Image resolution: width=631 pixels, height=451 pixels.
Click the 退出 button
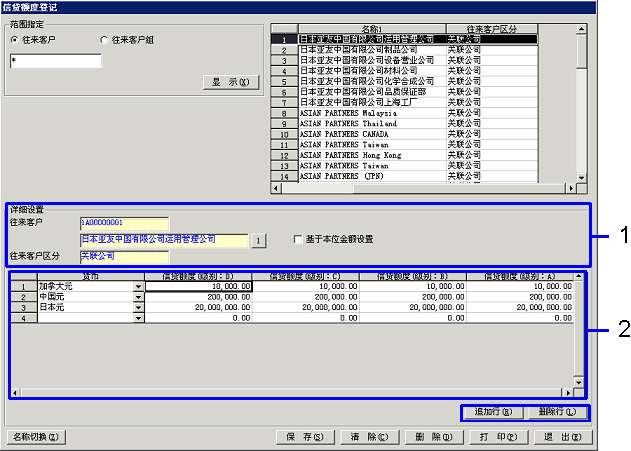[x=564, y=437]
